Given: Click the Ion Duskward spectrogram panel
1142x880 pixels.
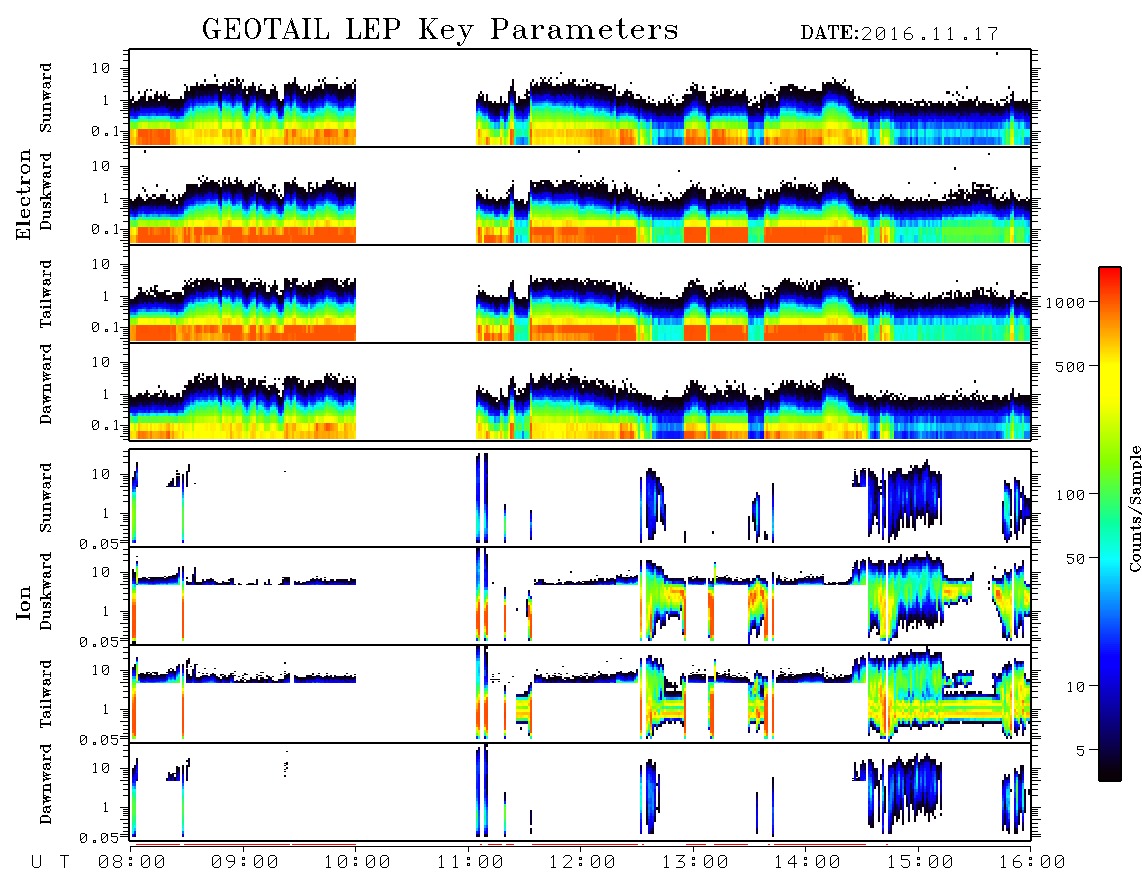Looking at the screenshot, I should tap(580, 595).
